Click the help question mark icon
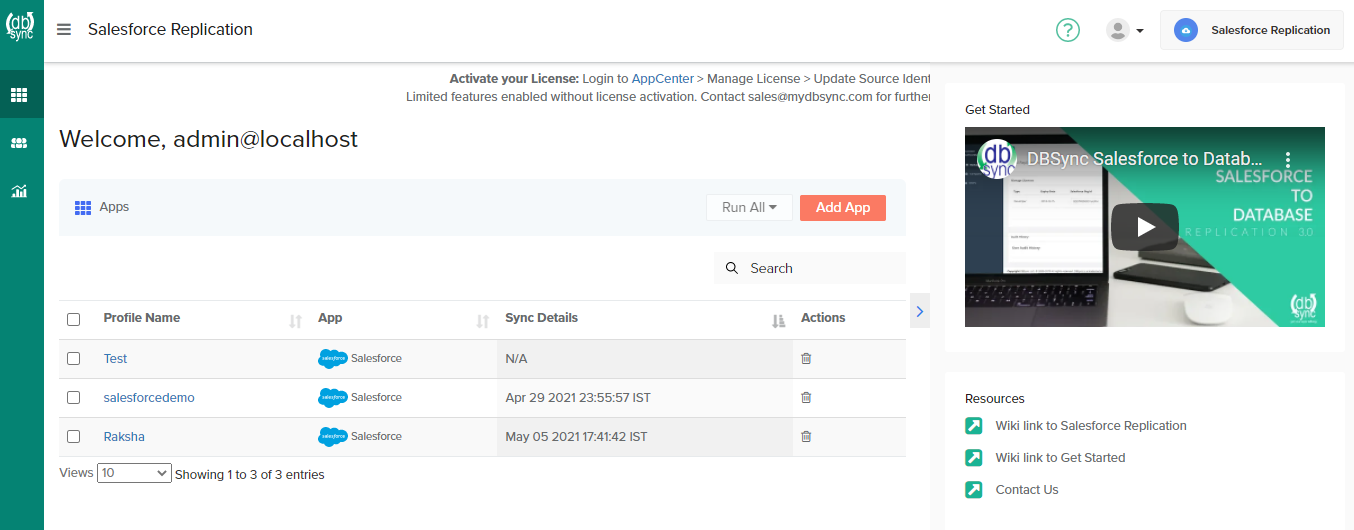Viewport: 1354px width, 530px height. point(1068,30)
